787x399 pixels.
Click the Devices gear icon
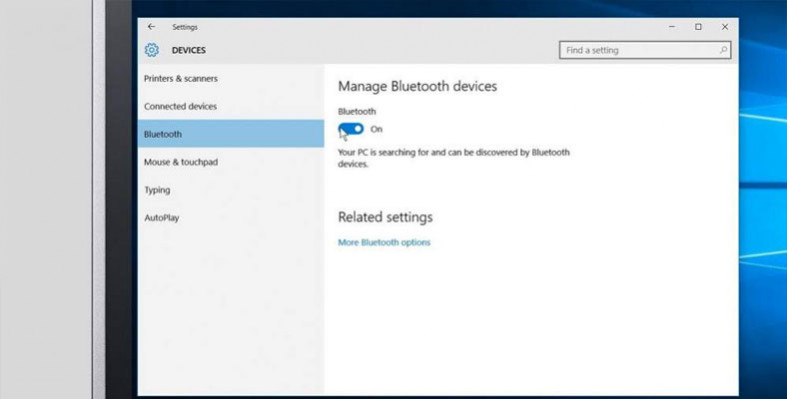pyautogui.click(x=152, y=50)
